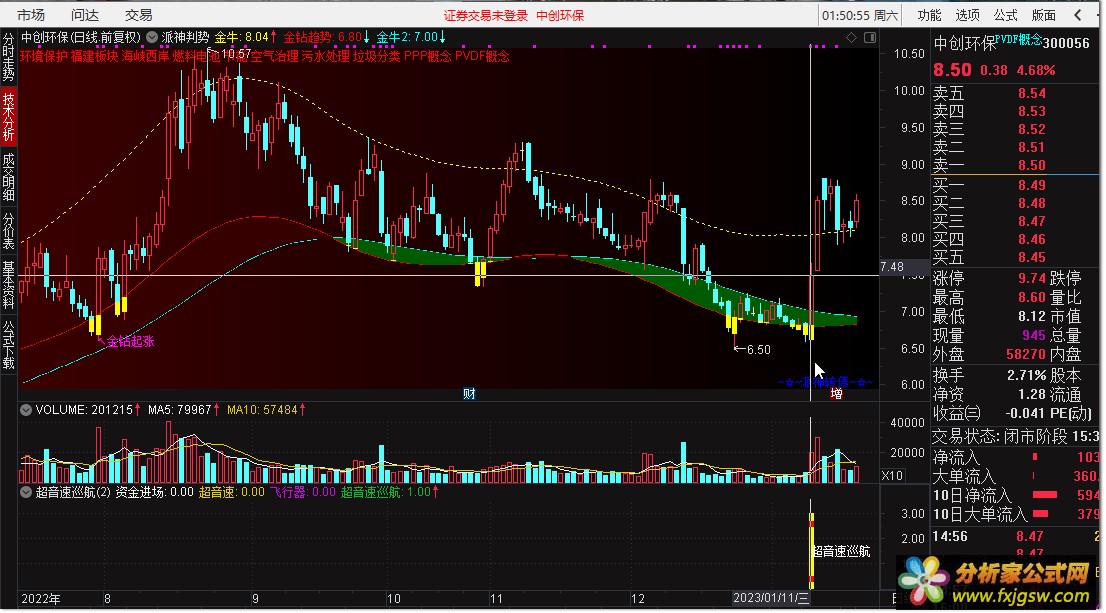
Task: Click the X10 volume scale label
Action: point(892,475)
